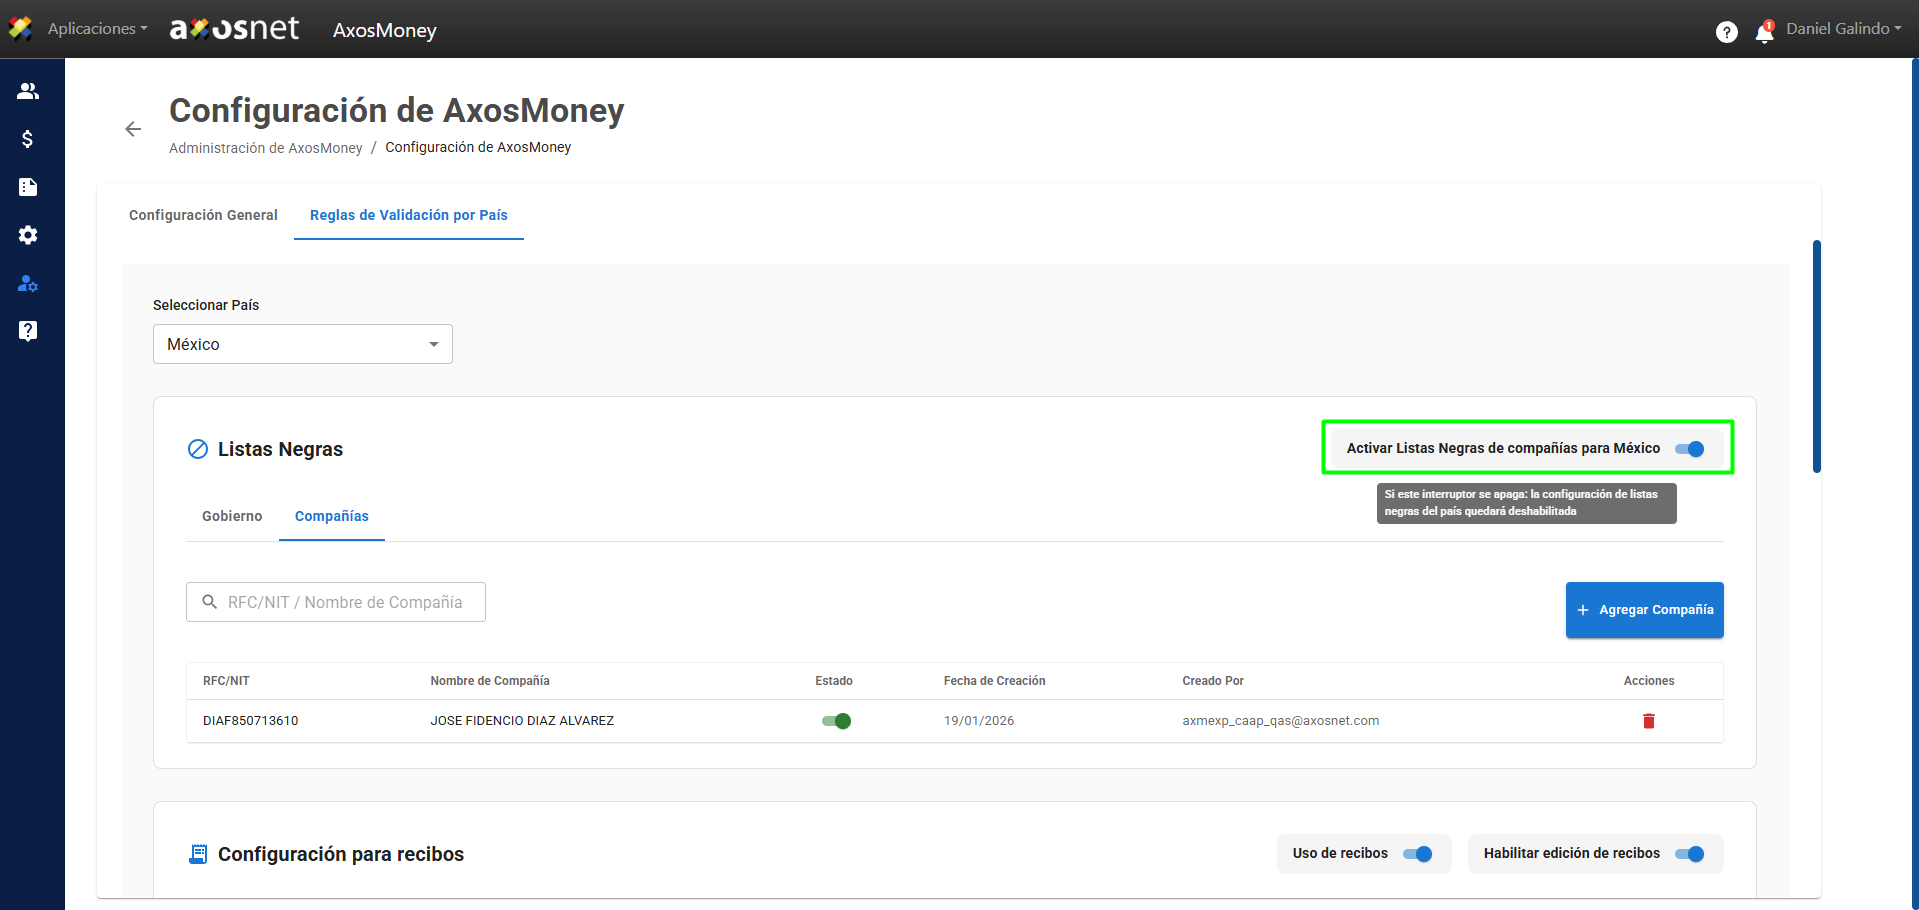Click the Nombre de Compañía column header
This screenshot has width=1919, height=910.
490,681
